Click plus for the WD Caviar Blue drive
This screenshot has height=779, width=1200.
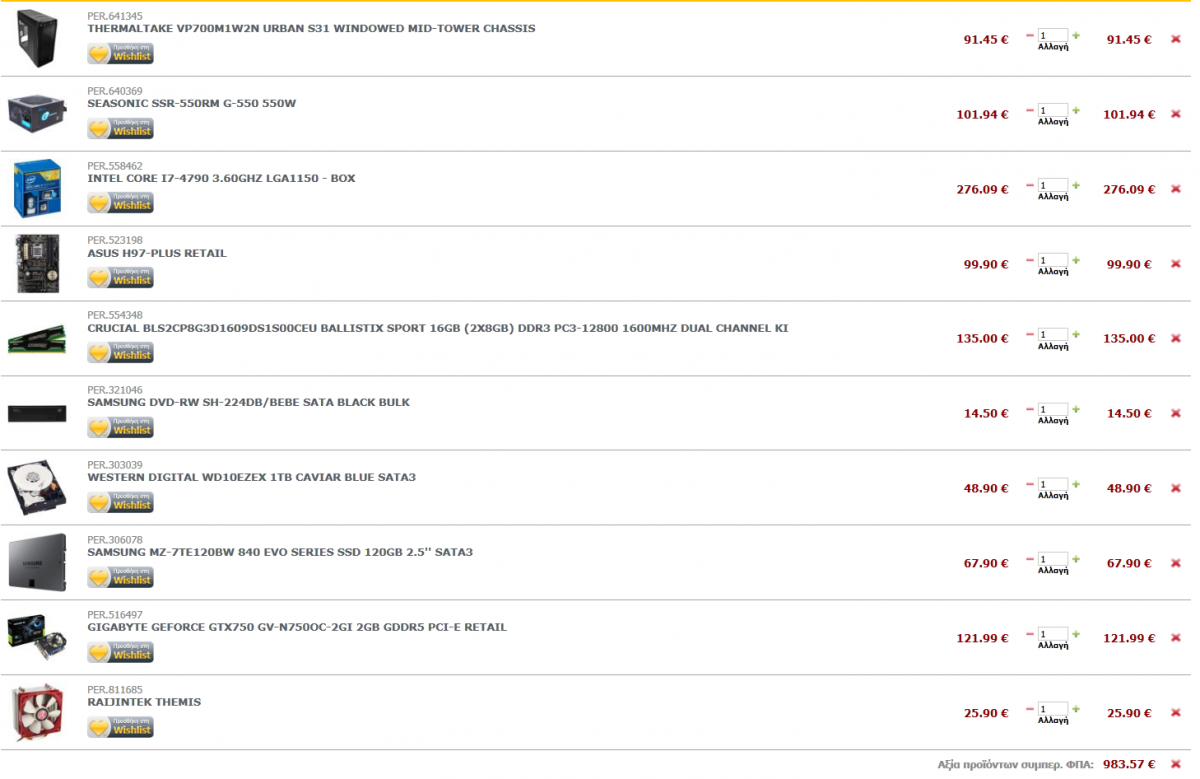(1076, 484)
